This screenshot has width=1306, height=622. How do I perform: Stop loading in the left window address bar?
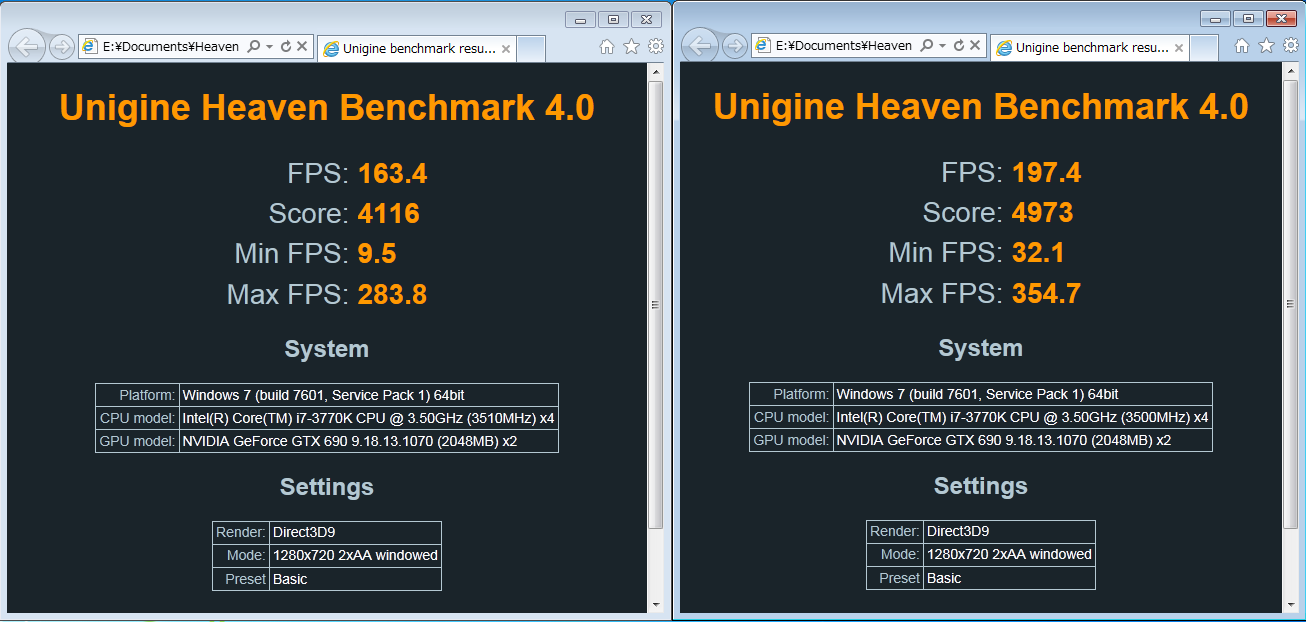tap(303, 46)
